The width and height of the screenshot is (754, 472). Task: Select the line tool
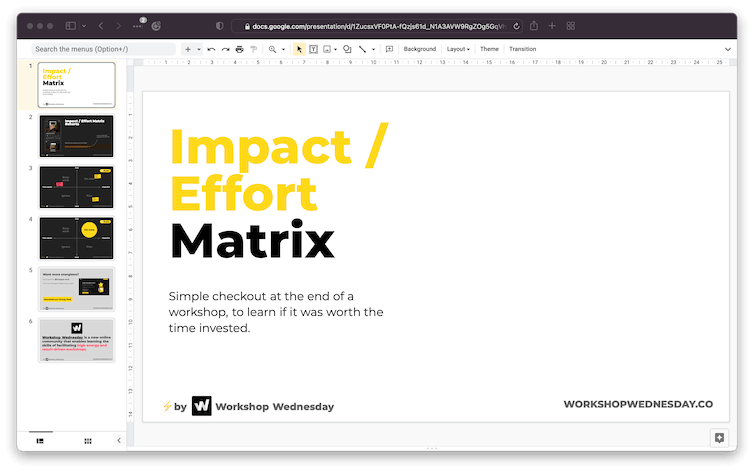(x=362, y=49)
